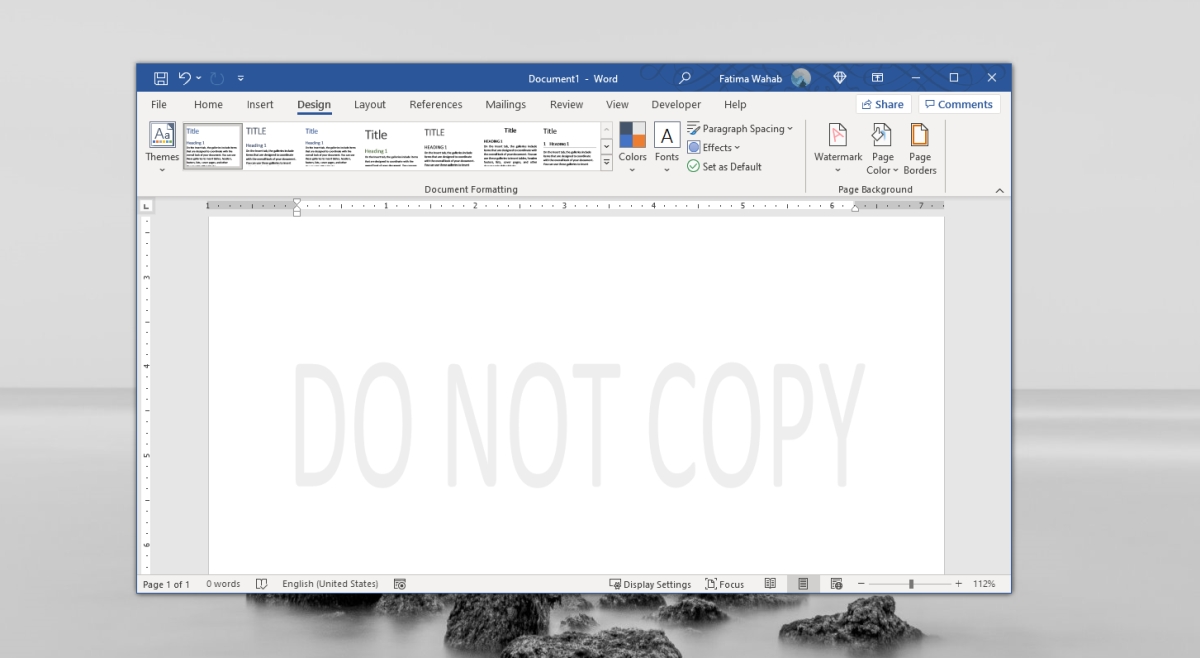This screenshot has width=1200, height=658.
Task: Switch to the Review ribbon tab
Action: point(566,104)
